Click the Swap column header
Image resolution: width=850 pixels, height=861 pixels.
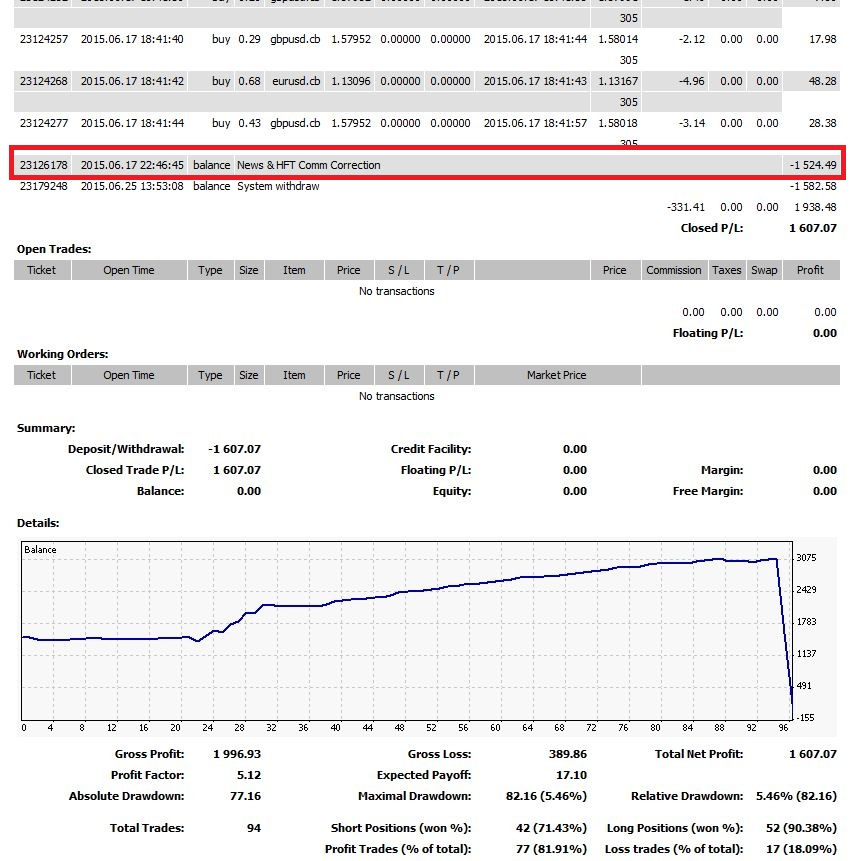[x=764, y=270]
